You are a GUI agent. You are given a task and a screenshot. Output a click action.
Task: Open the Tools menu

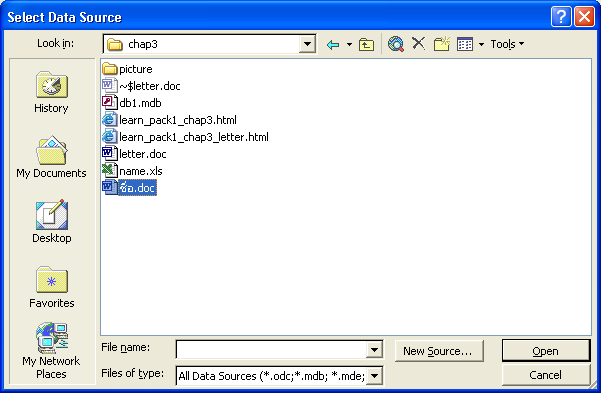[507, 44]
